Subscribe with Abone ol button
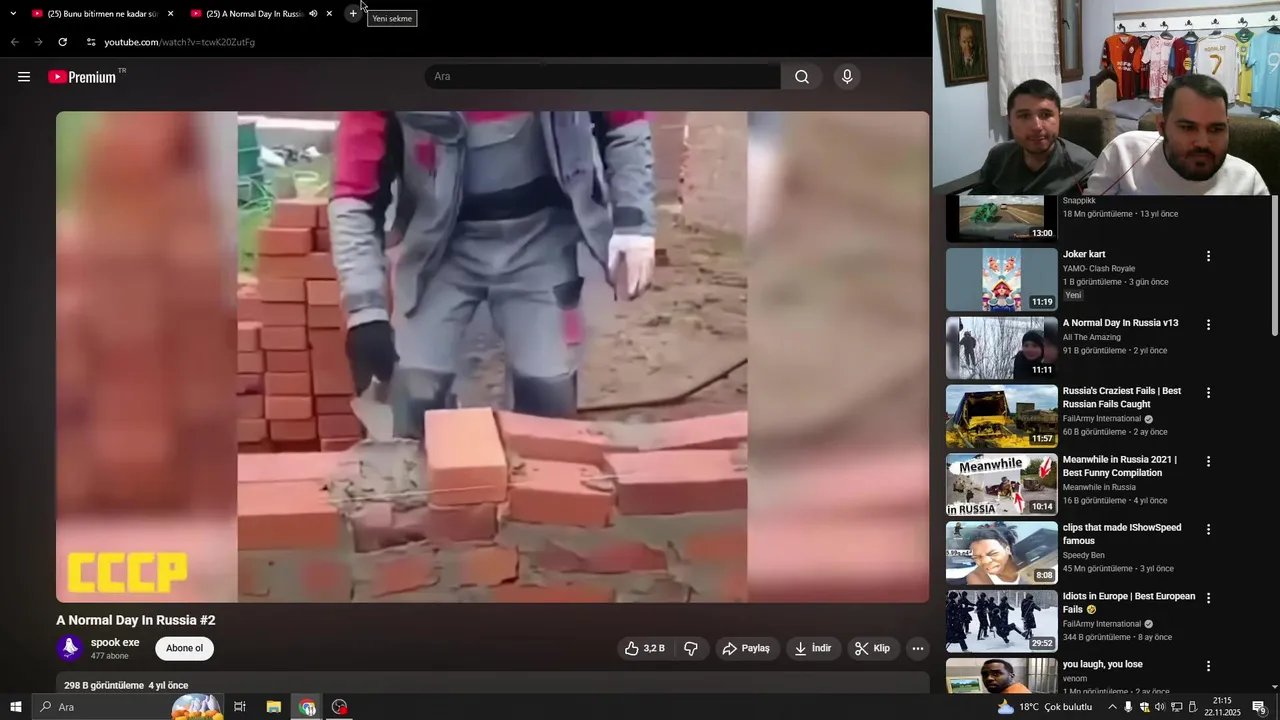The width and height of the screenshot is (1280, 720). (184, 648)
